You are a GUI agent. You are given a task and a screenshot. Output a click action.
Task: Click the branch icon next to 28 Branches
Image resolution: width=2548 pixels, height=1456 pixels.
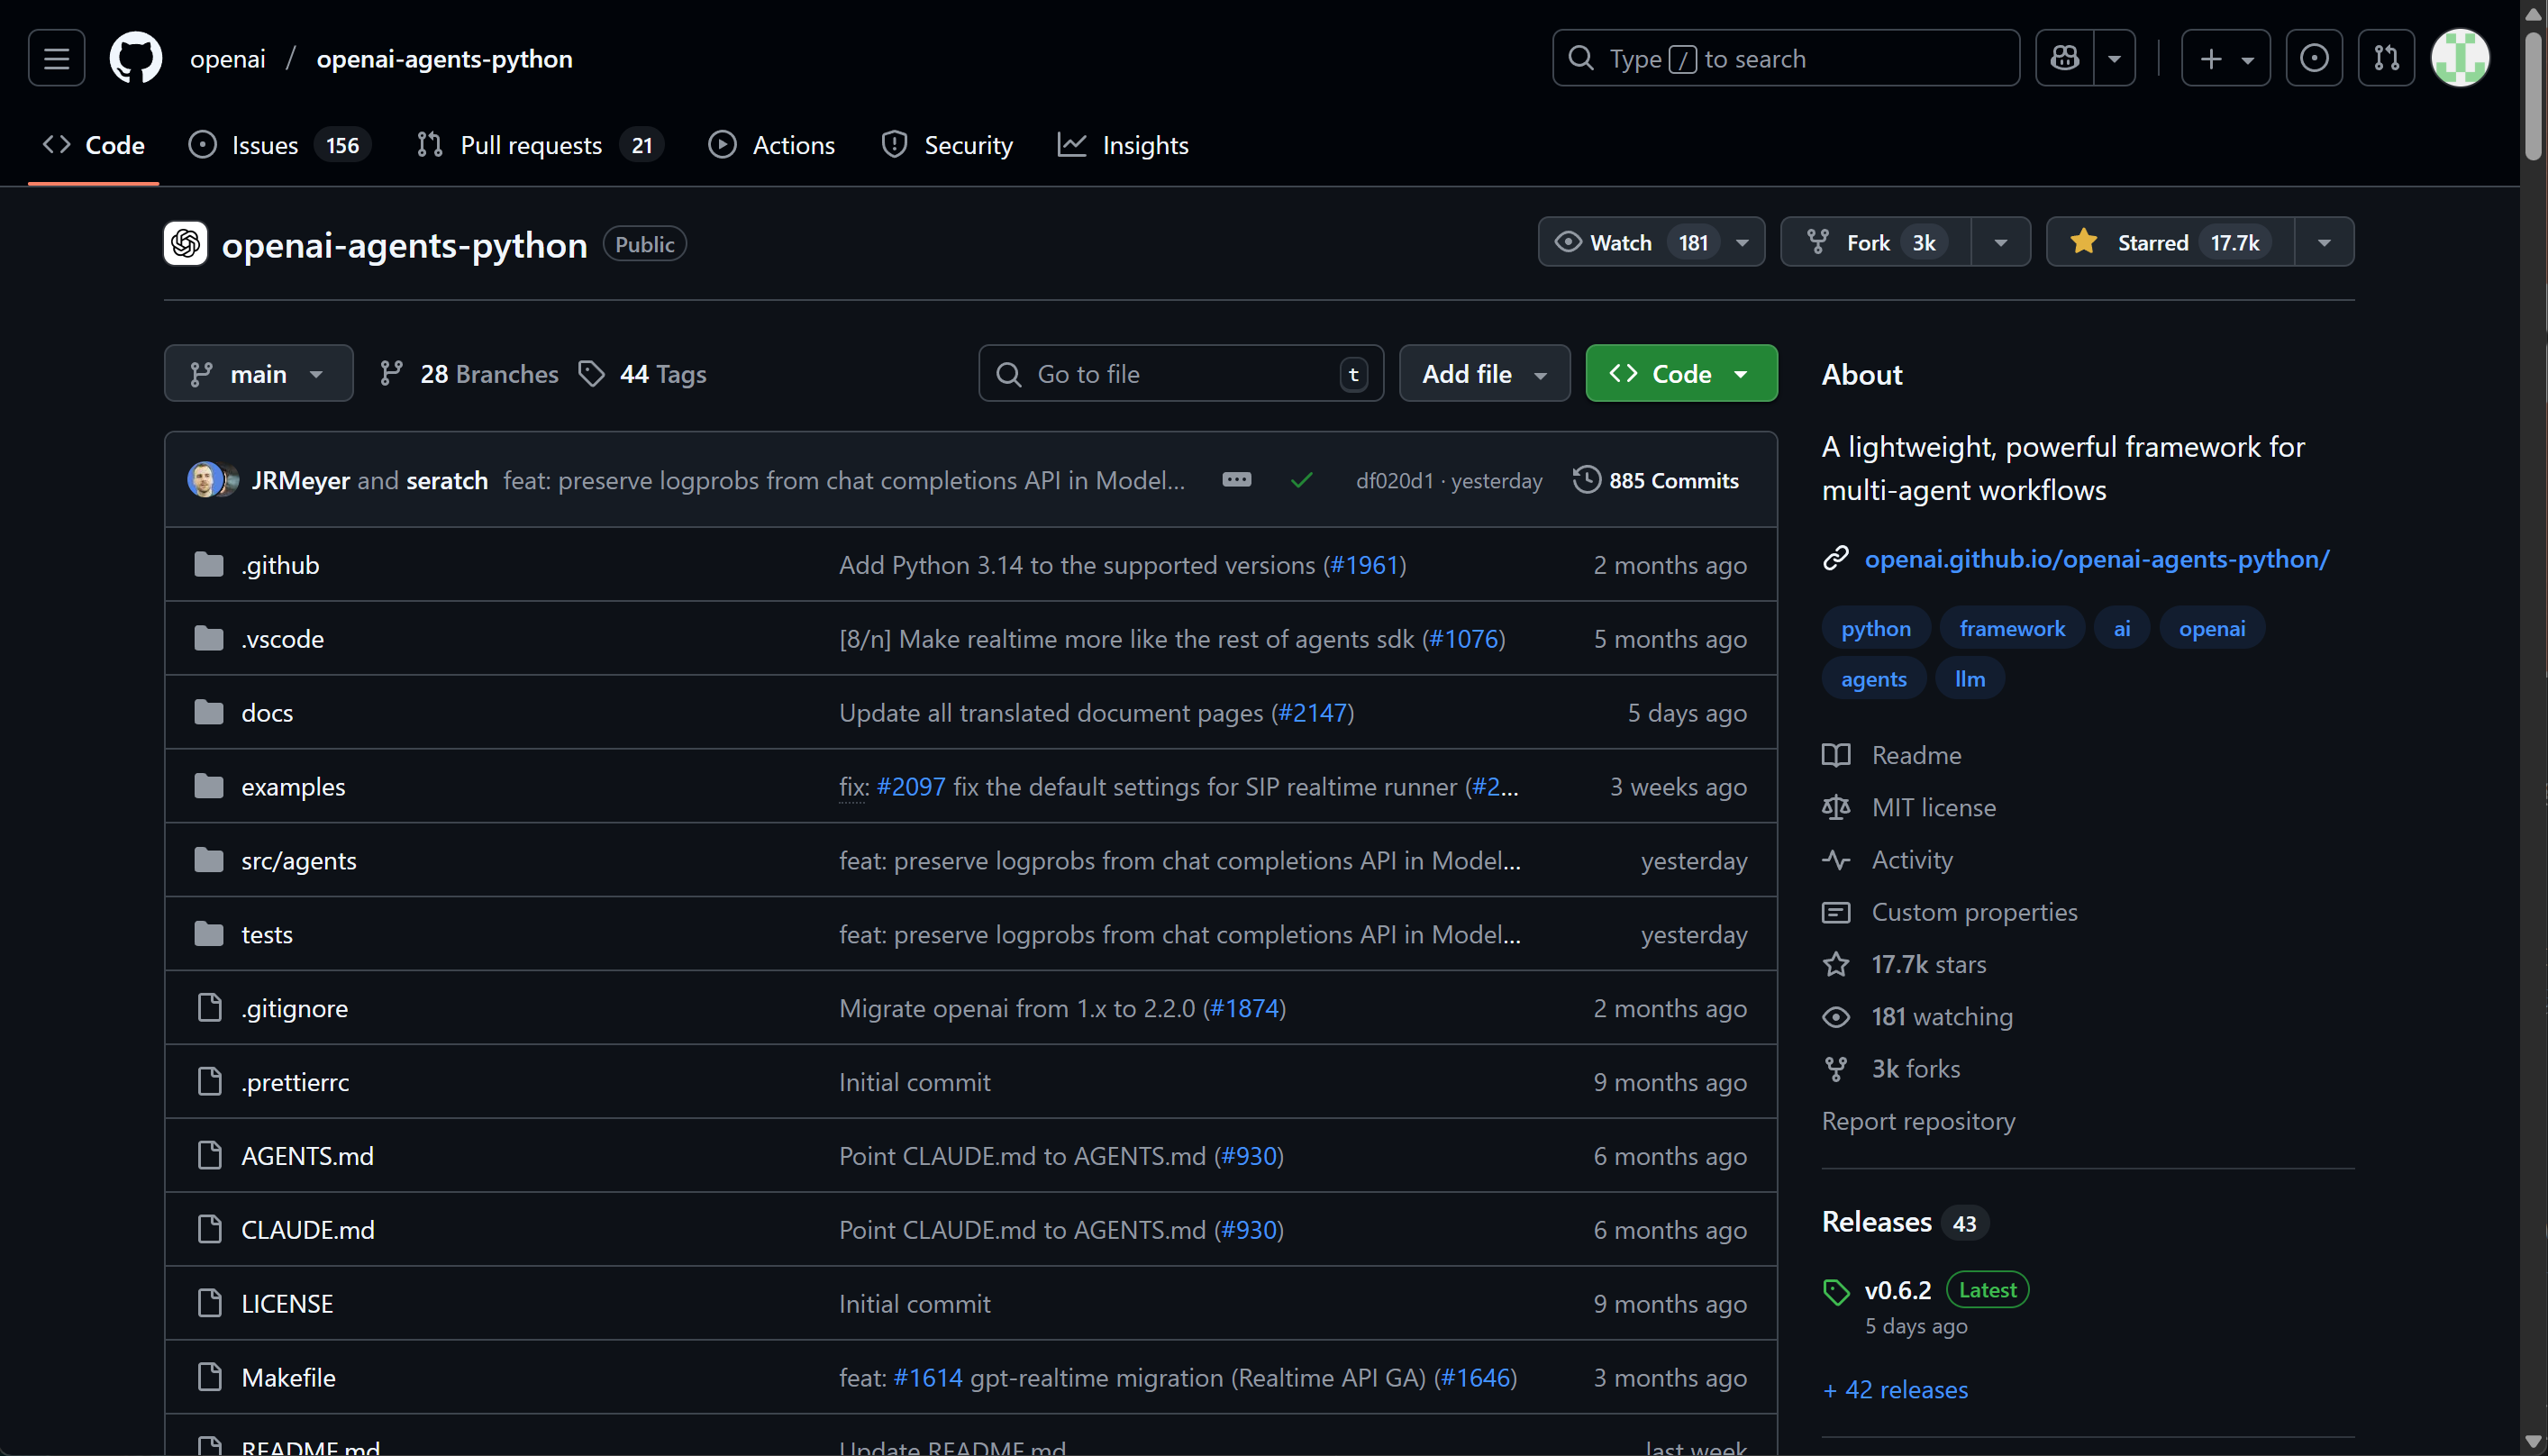pyautogui.click(x=391, y=373)
